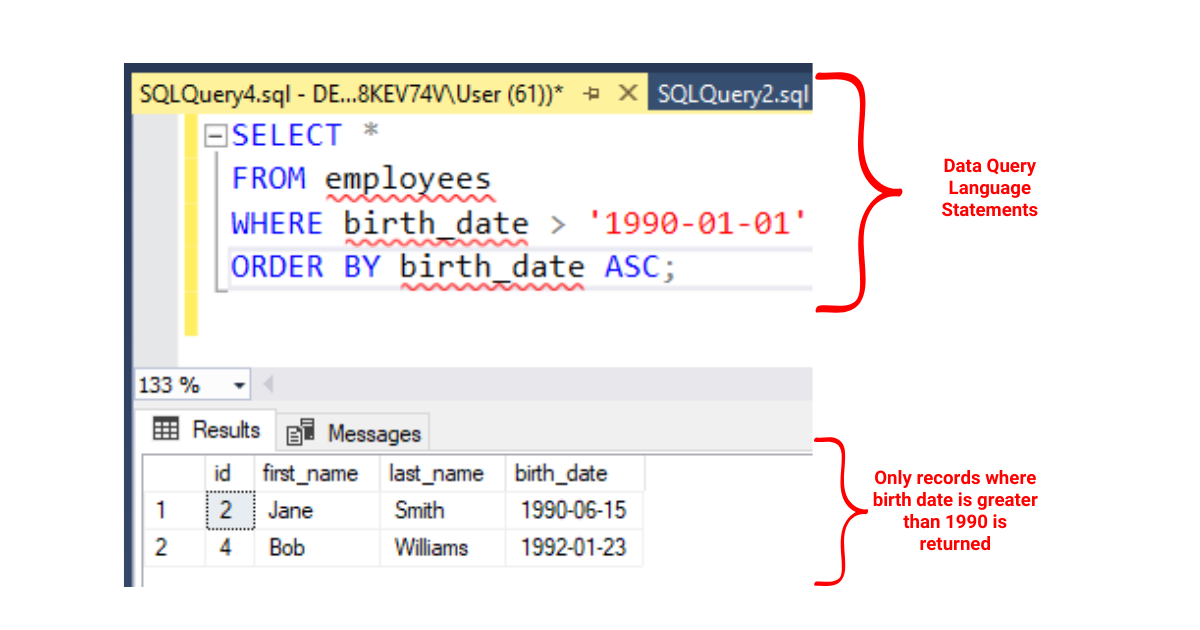Click the first_name column header
1200x630 pixels.
pyautogui.click(x=318, y=473)
